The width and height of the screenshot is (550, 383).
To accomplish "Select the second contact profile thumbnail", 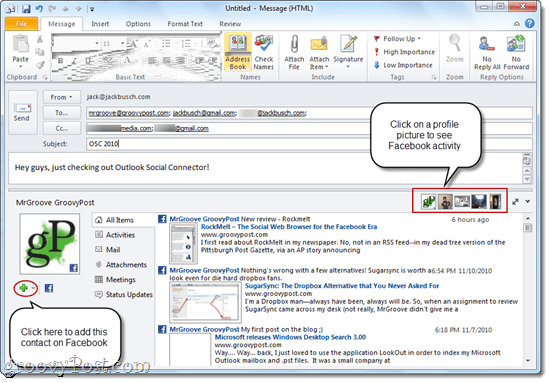I will (x=445, y=202).
